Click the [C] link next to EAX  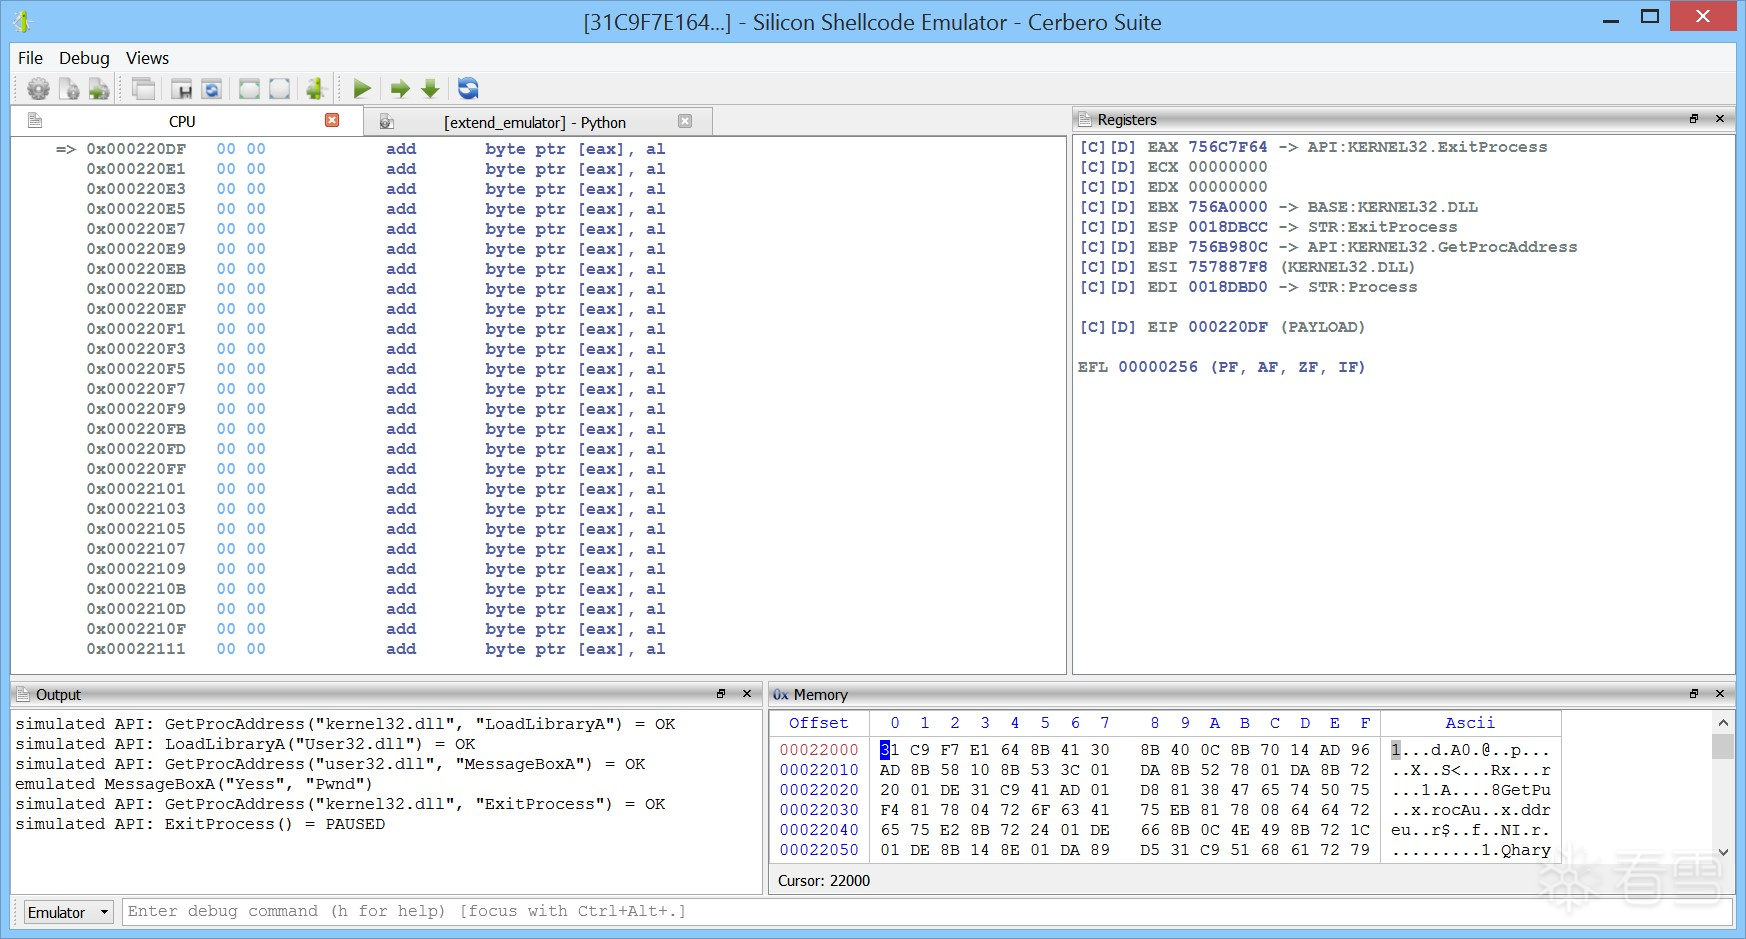pos(1092,147)
